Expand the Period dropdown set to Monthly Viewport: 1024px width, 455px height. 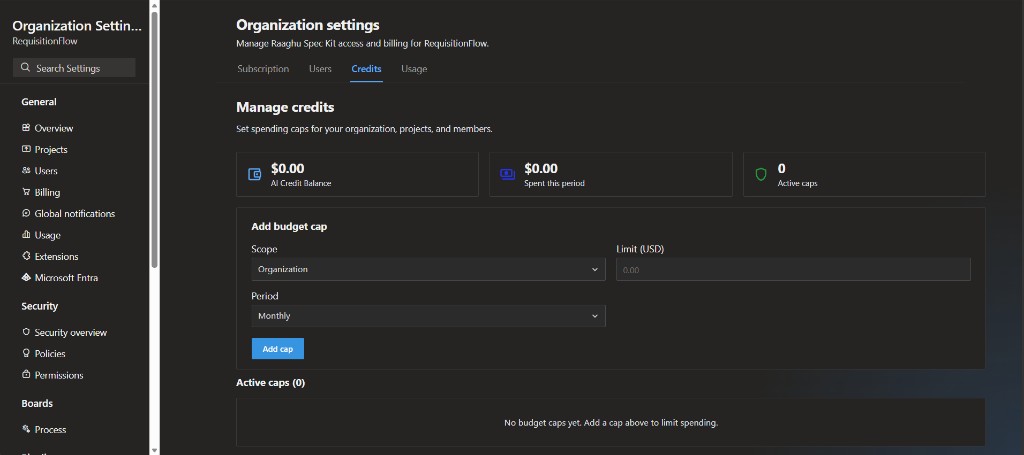[428, 316]
